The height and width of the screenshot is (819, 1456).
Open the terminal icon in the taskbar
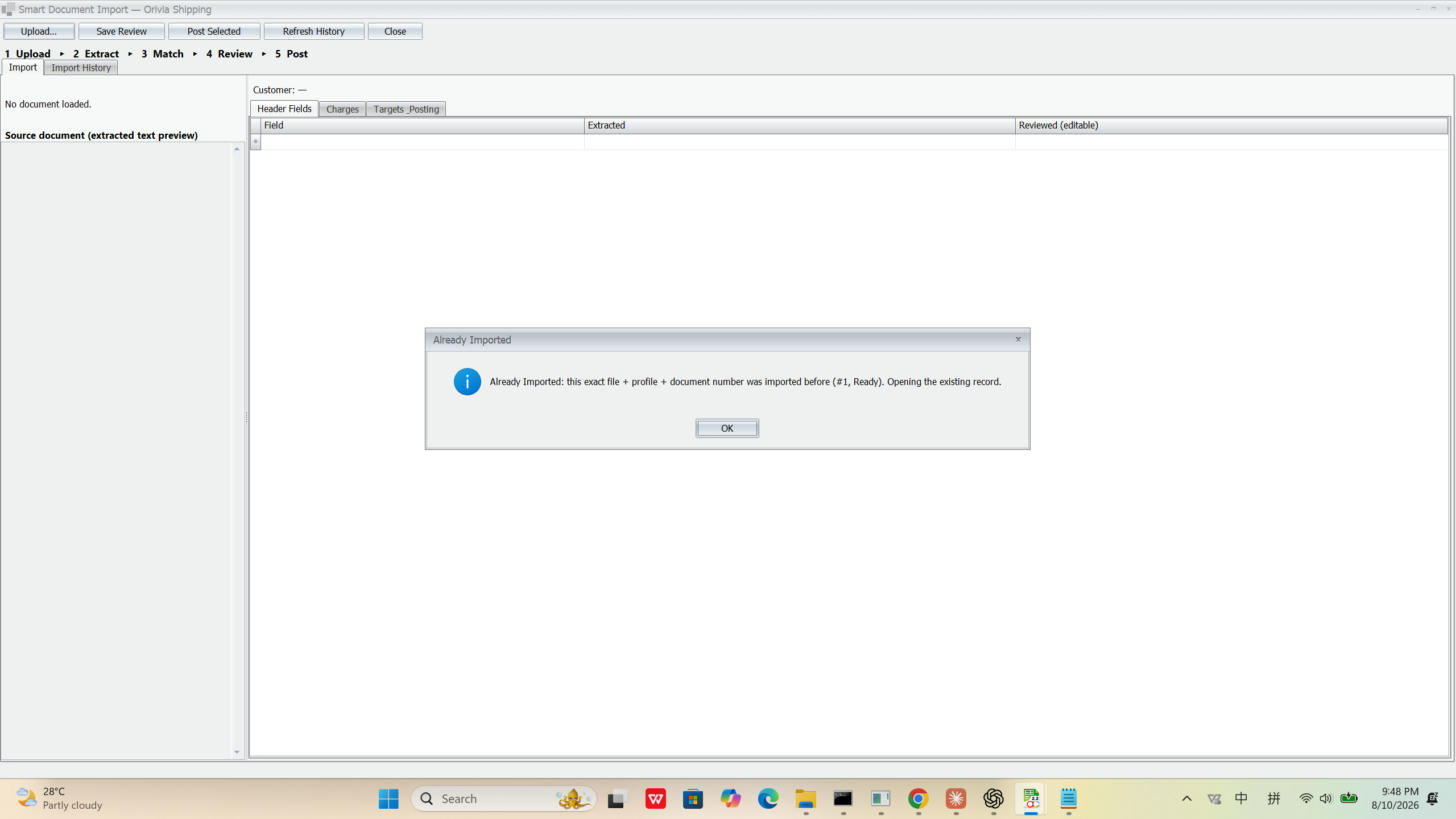click(x=843, y=798)
